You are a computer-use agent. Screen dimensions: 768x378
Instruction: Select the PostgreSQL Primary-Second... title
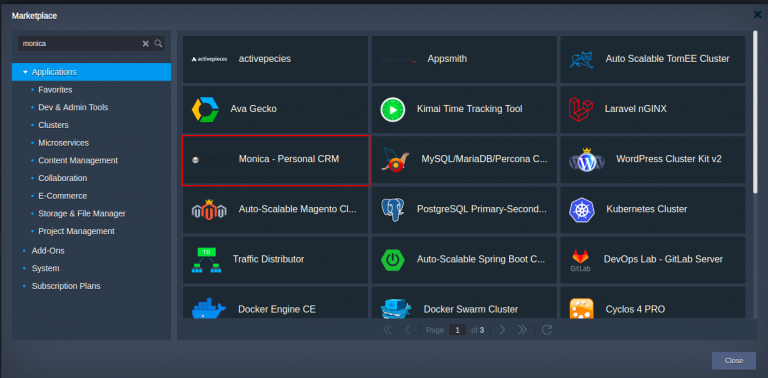tap(481, 209)
